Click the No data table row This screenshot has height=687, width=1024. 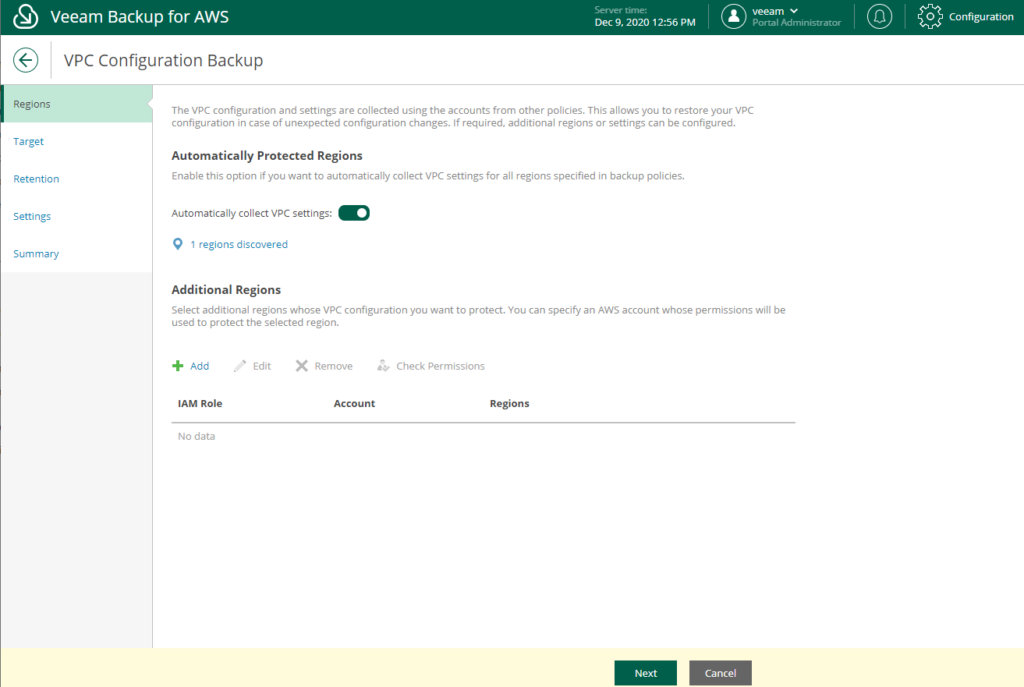pyautogui.click(x=483, y=436)
